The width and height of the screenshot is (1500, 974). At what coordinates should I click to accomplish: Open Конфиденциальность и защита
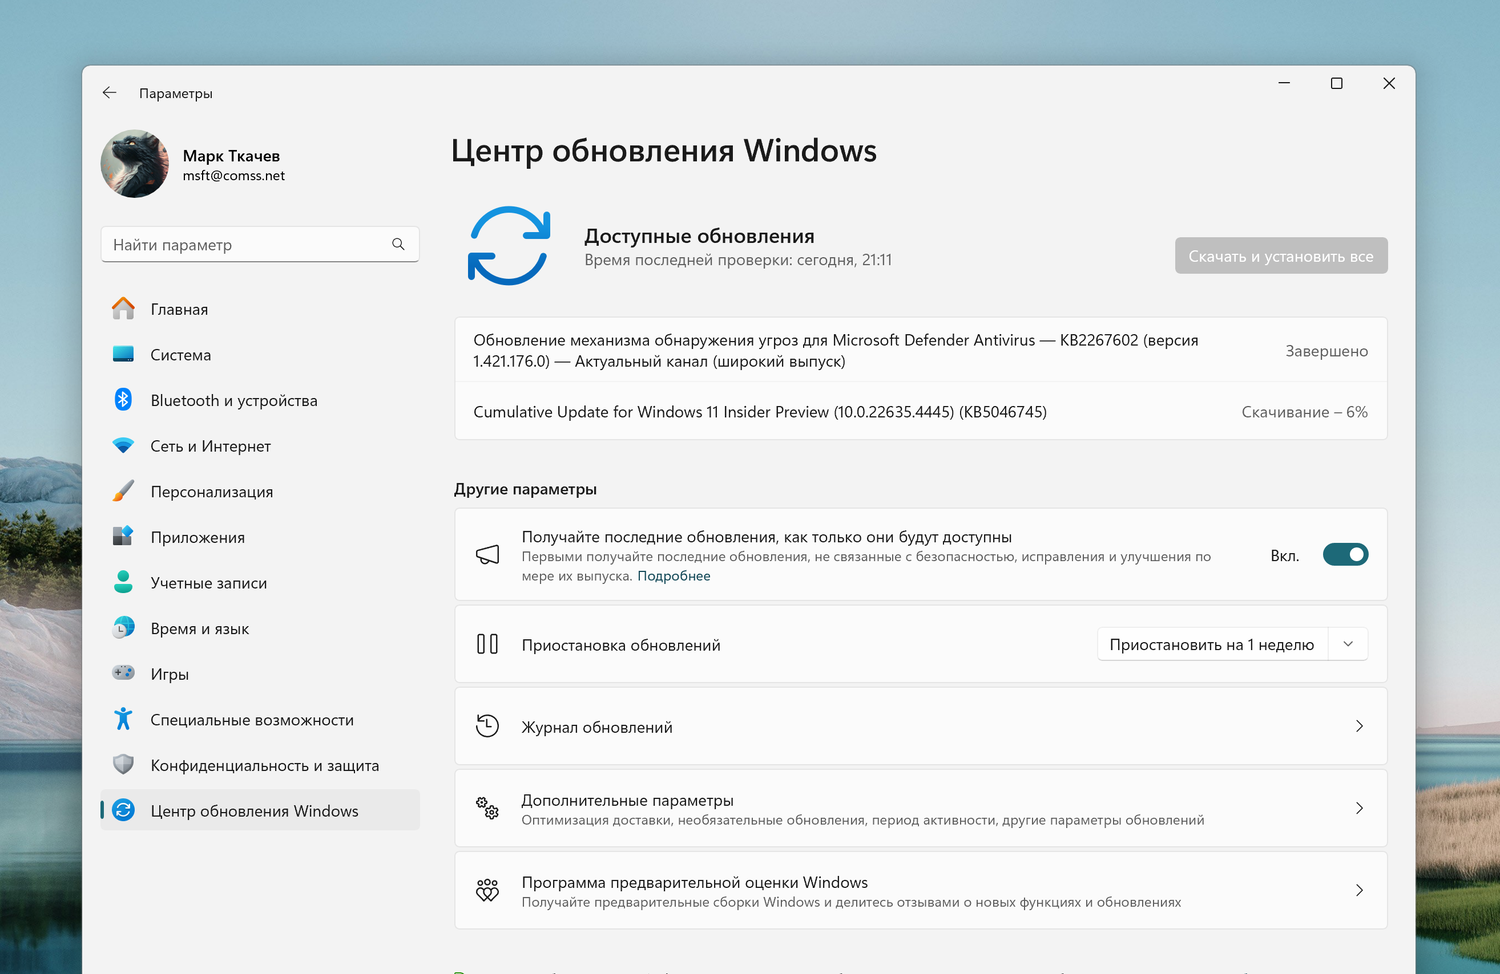260,765
